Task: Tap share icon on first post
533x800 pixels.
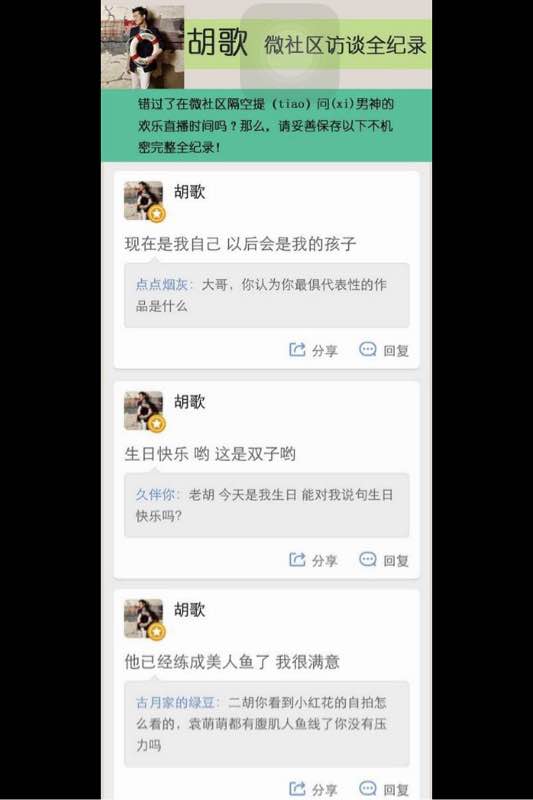Action: pyautogui.click(x=297, y=349)
